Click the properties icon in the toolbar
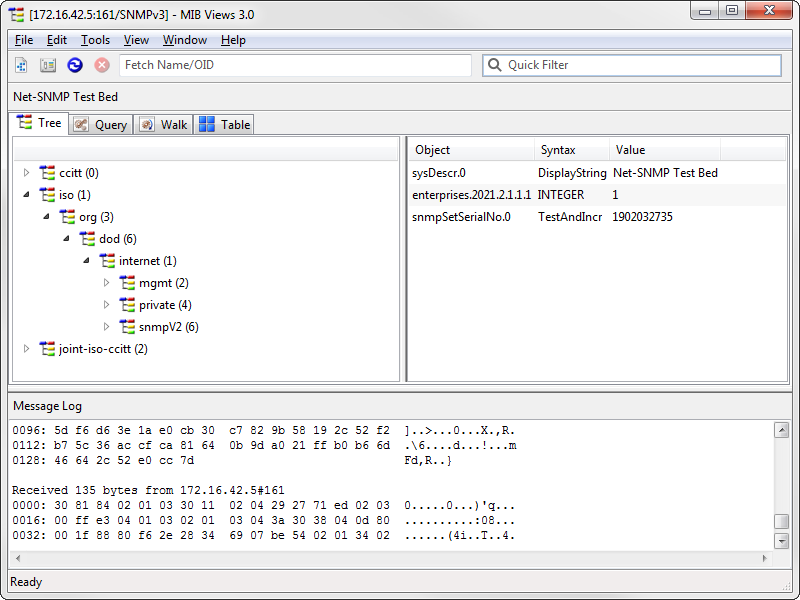 tap(48, 65)
